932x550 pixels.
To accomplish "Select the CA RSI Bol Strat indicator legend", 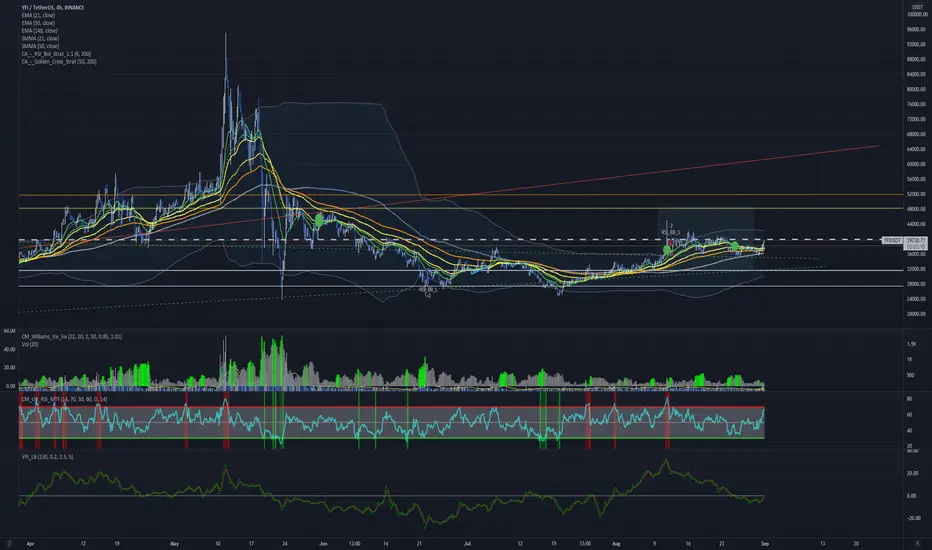I will [56, 54].
